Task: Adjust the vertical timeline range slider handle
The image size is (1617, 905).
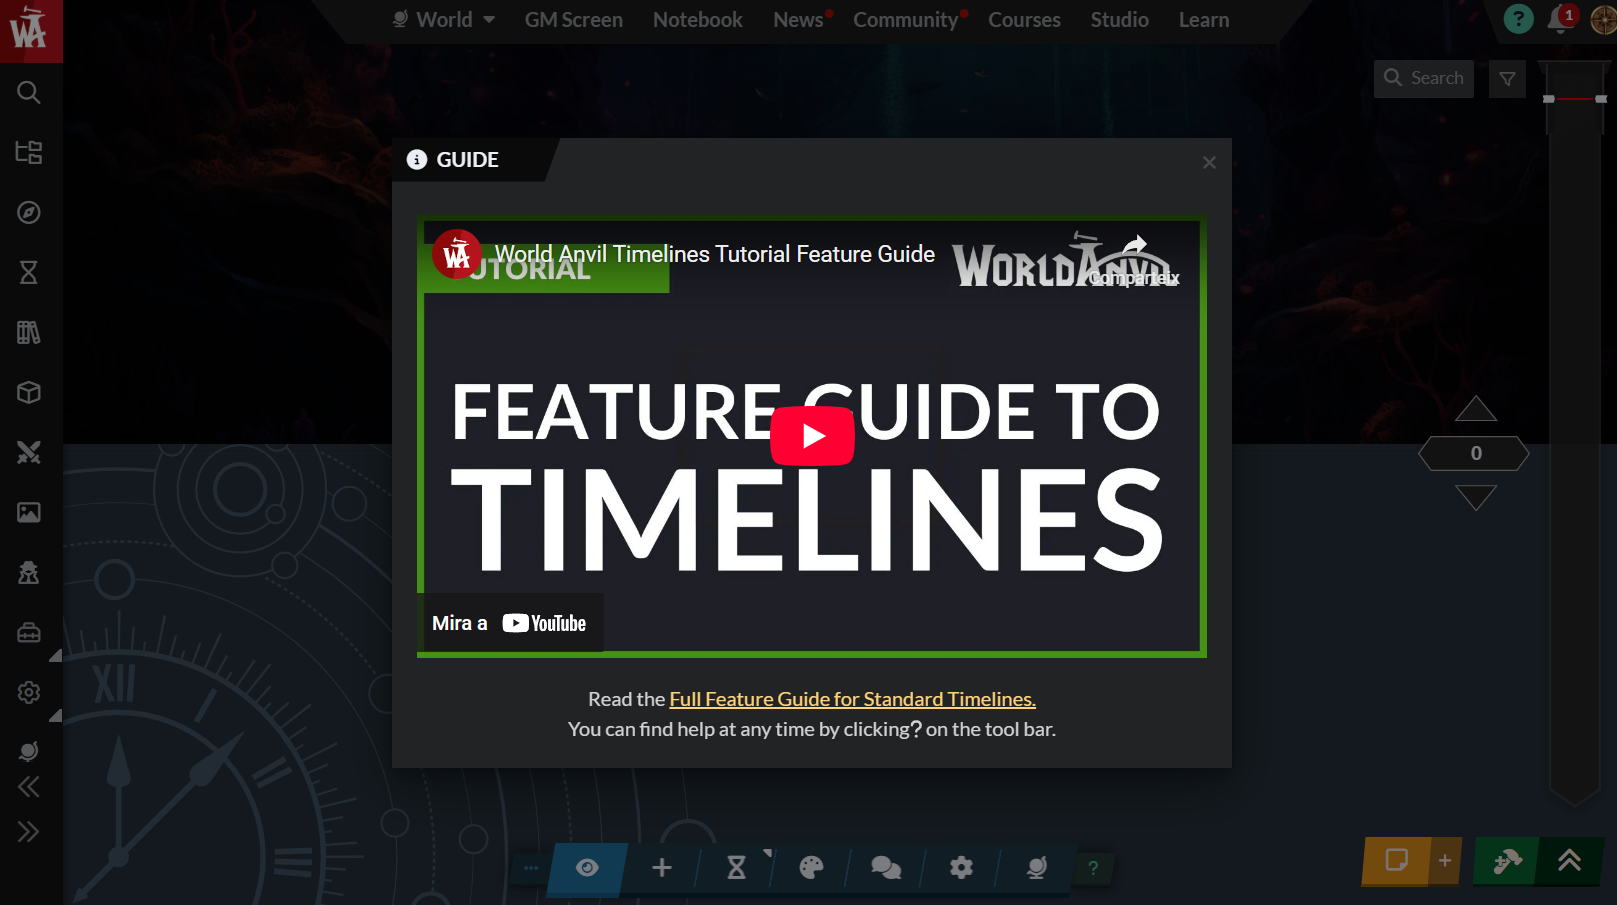Action: click(x=1574, y=99)
